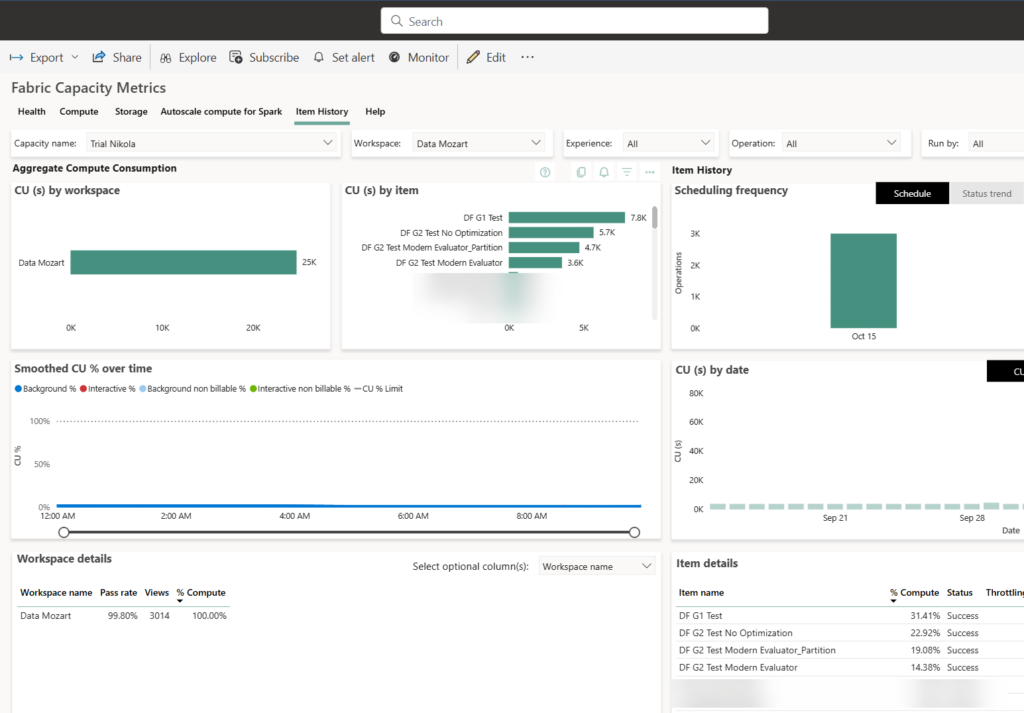Image resolution: width=1024 pixels, height=713 pixels.
Task: Click the help icon above CU by item
Action: coord(545,172)
